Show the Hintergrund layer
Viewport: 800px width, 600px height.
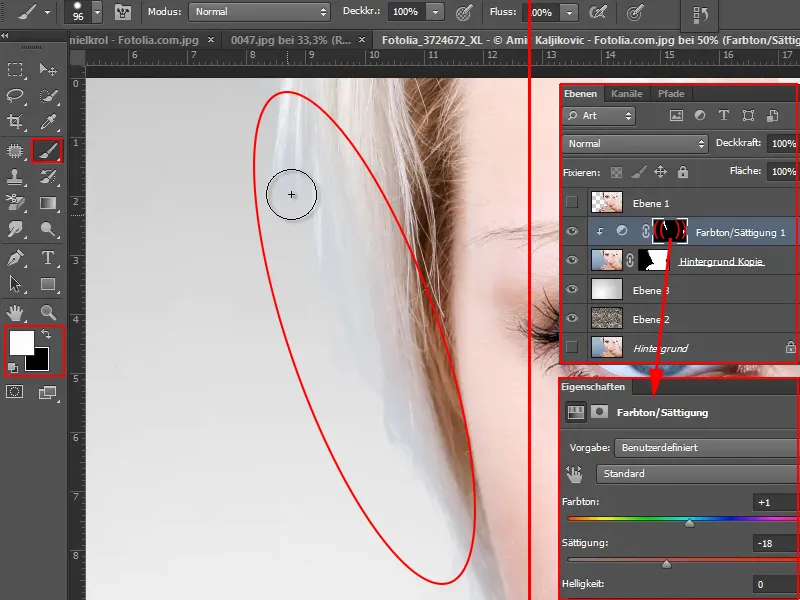(x=572, y=347)
